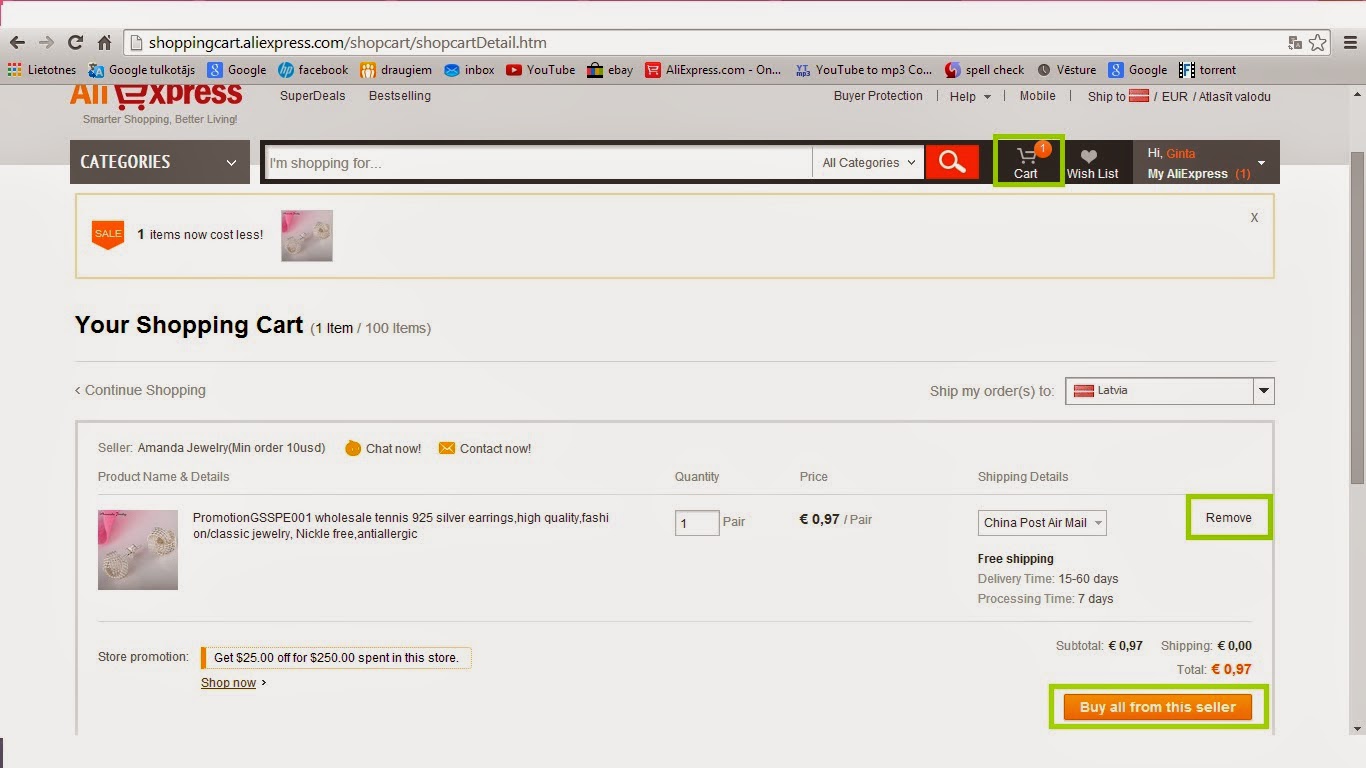Expand the Help dropdown menu
Screen dimensions: 1366x768
point(970,96)
